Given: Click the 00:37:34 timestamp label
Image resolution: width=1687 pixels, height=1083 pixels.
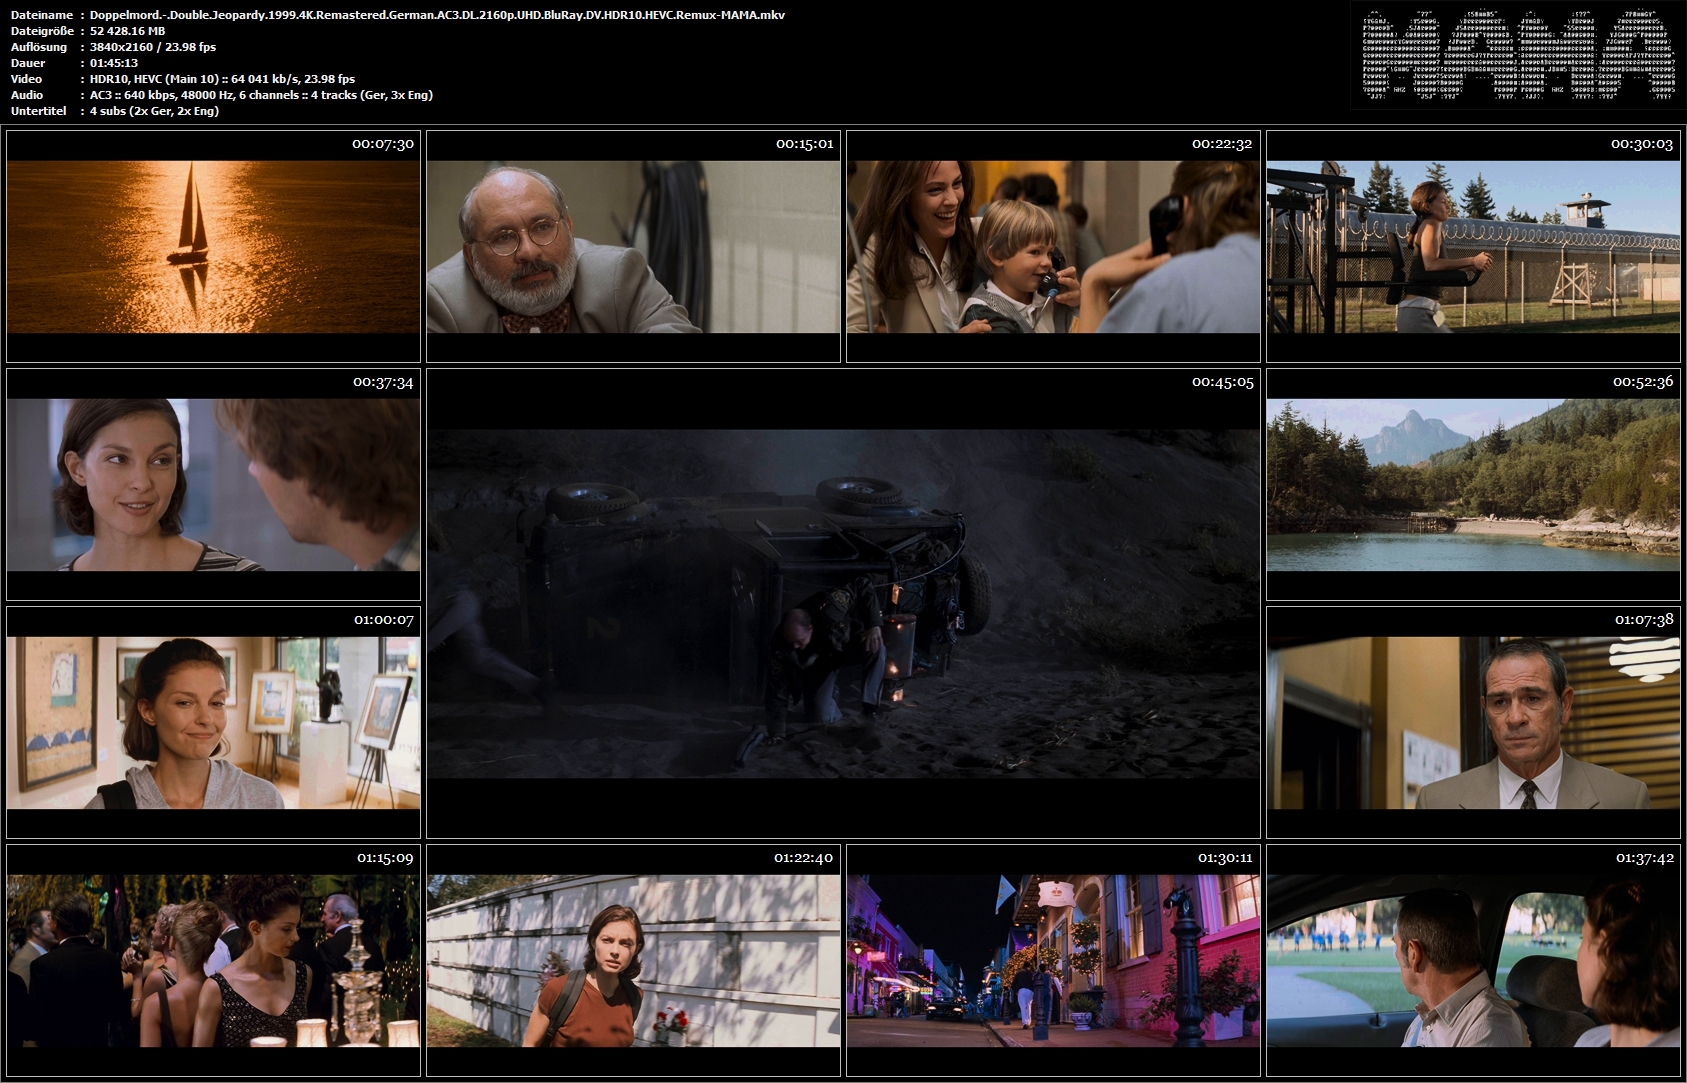Looking at the screenshot, I should 383,382.
